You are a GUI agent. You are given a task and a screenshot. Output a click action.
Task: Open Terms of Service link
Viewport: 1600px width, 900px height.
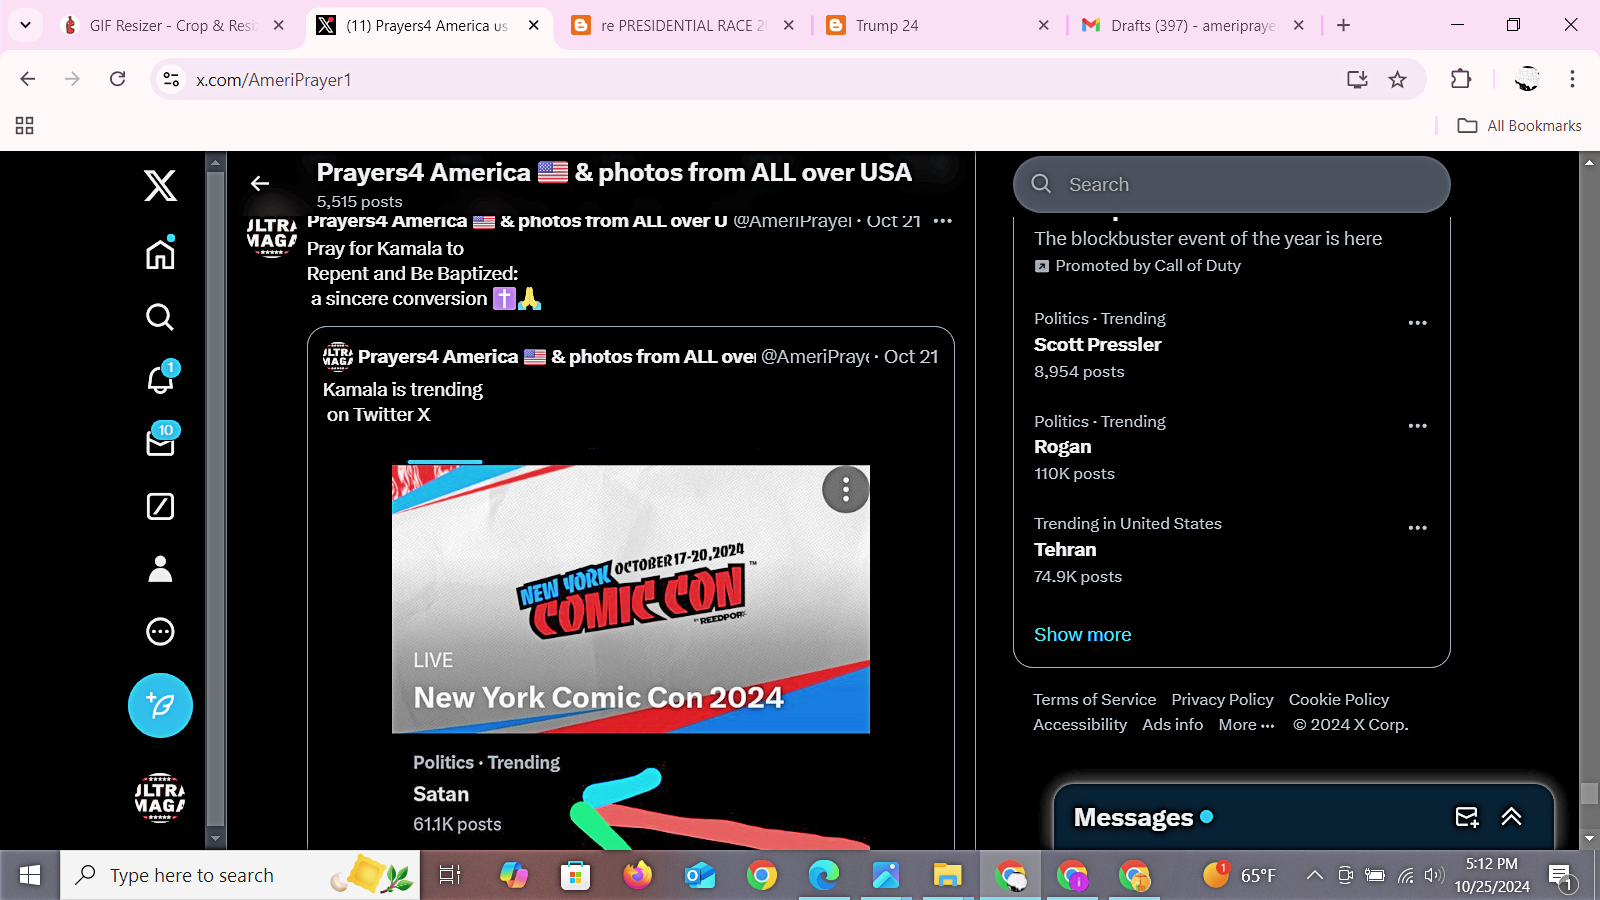(x=1094, y=700)
